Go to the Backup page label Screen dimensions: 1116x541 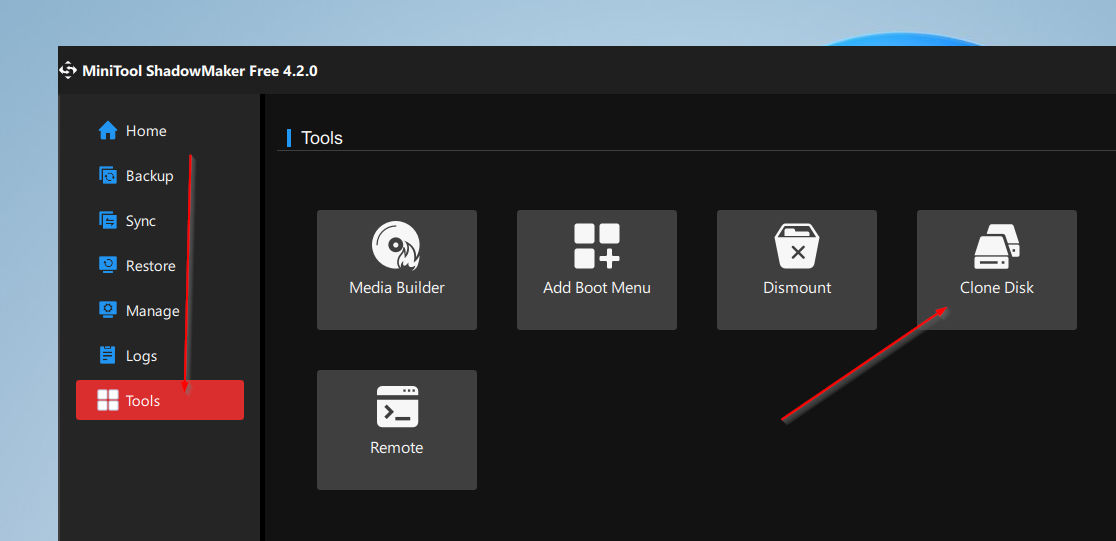pyautogui.click(x=149, y=176)
